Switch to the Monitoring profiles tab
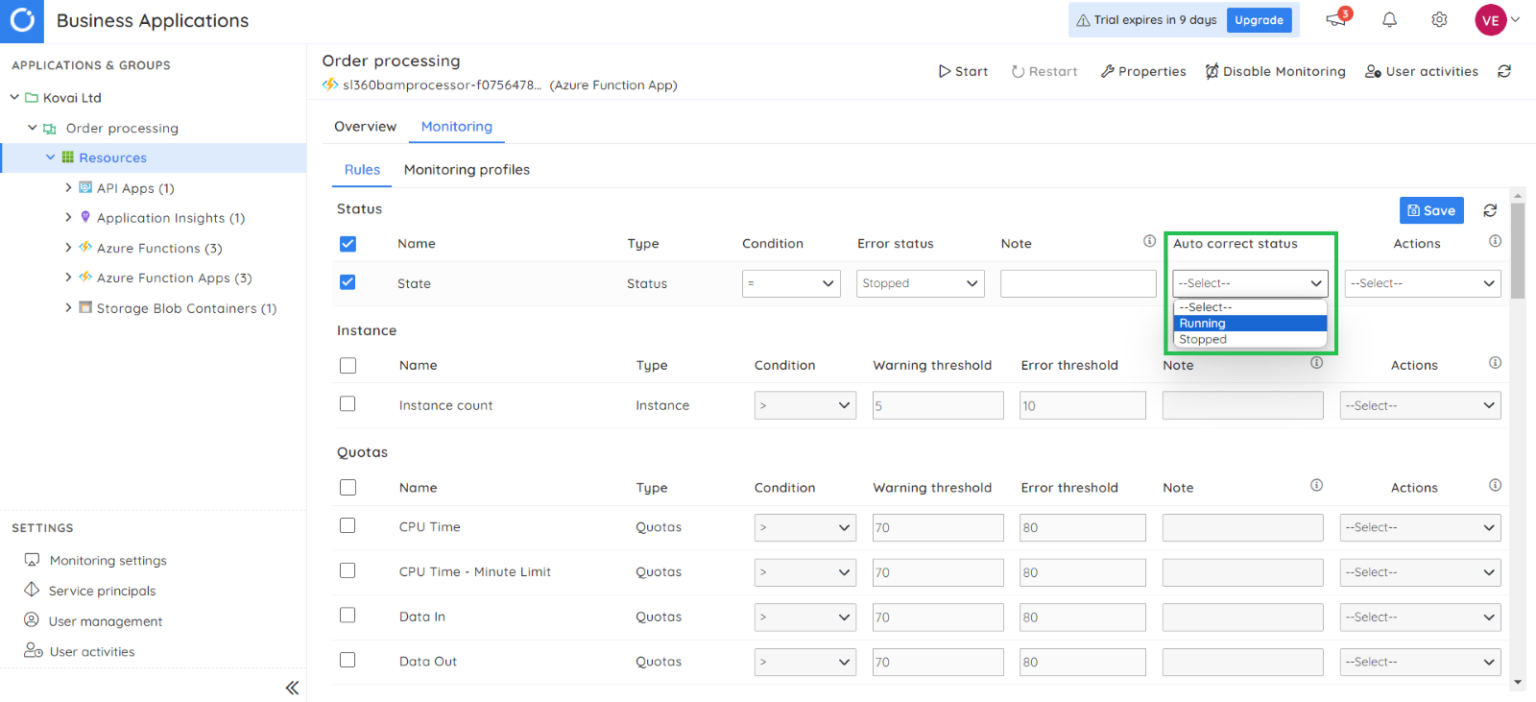The image size is (1536, 702). 466,169
